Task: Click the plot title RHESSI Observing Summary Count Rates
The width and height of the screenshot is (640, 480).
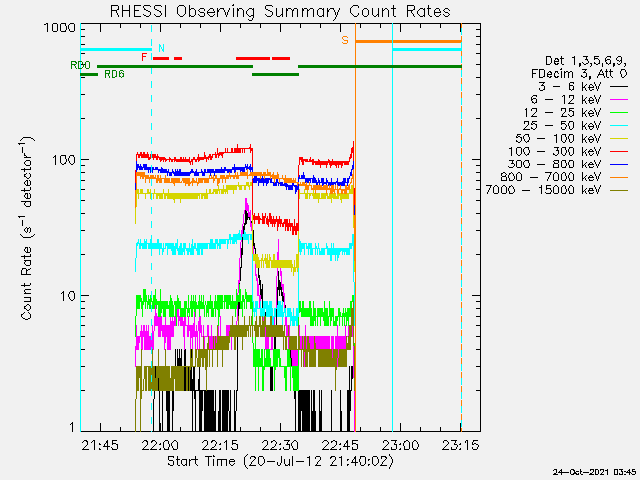Action: pyautogui.click(x=280, y=11)
